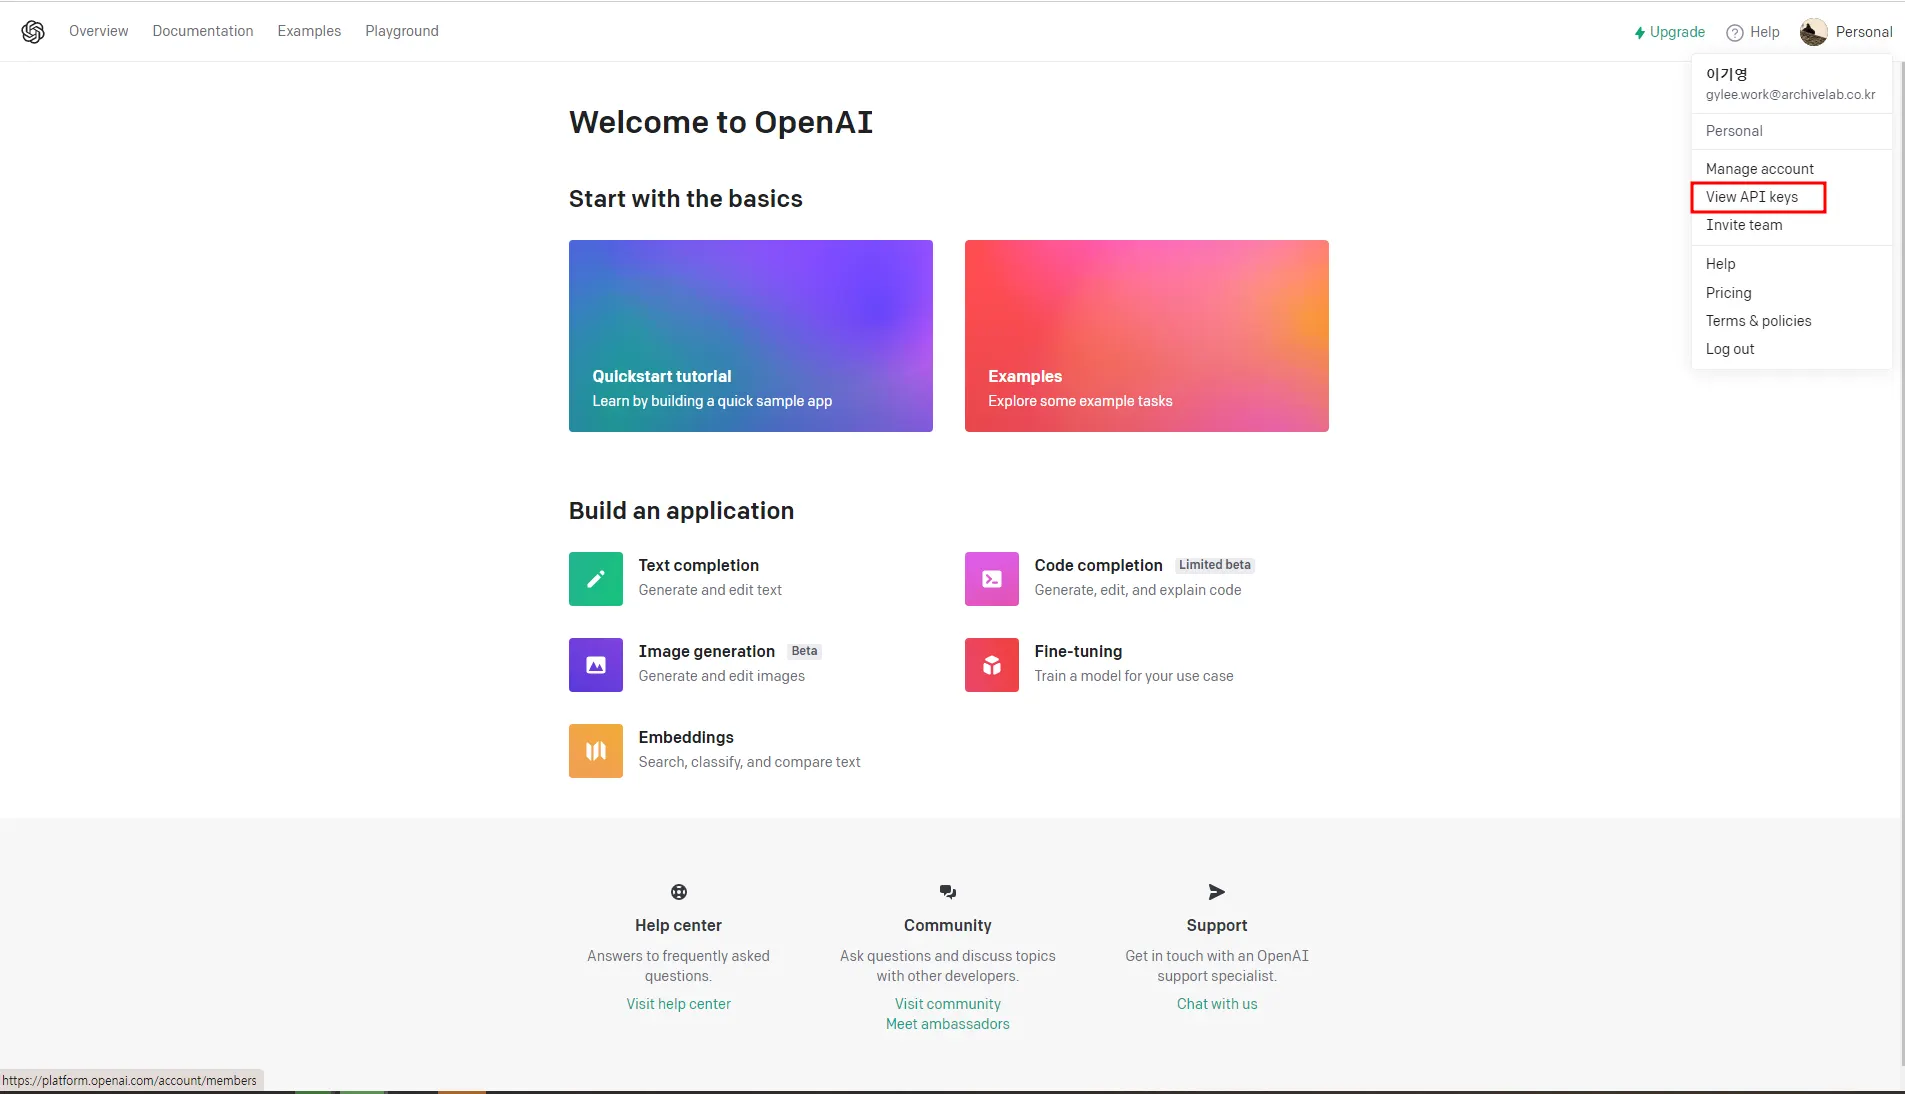
Task: Switch to the Playground page
Action: coord(402,31)
